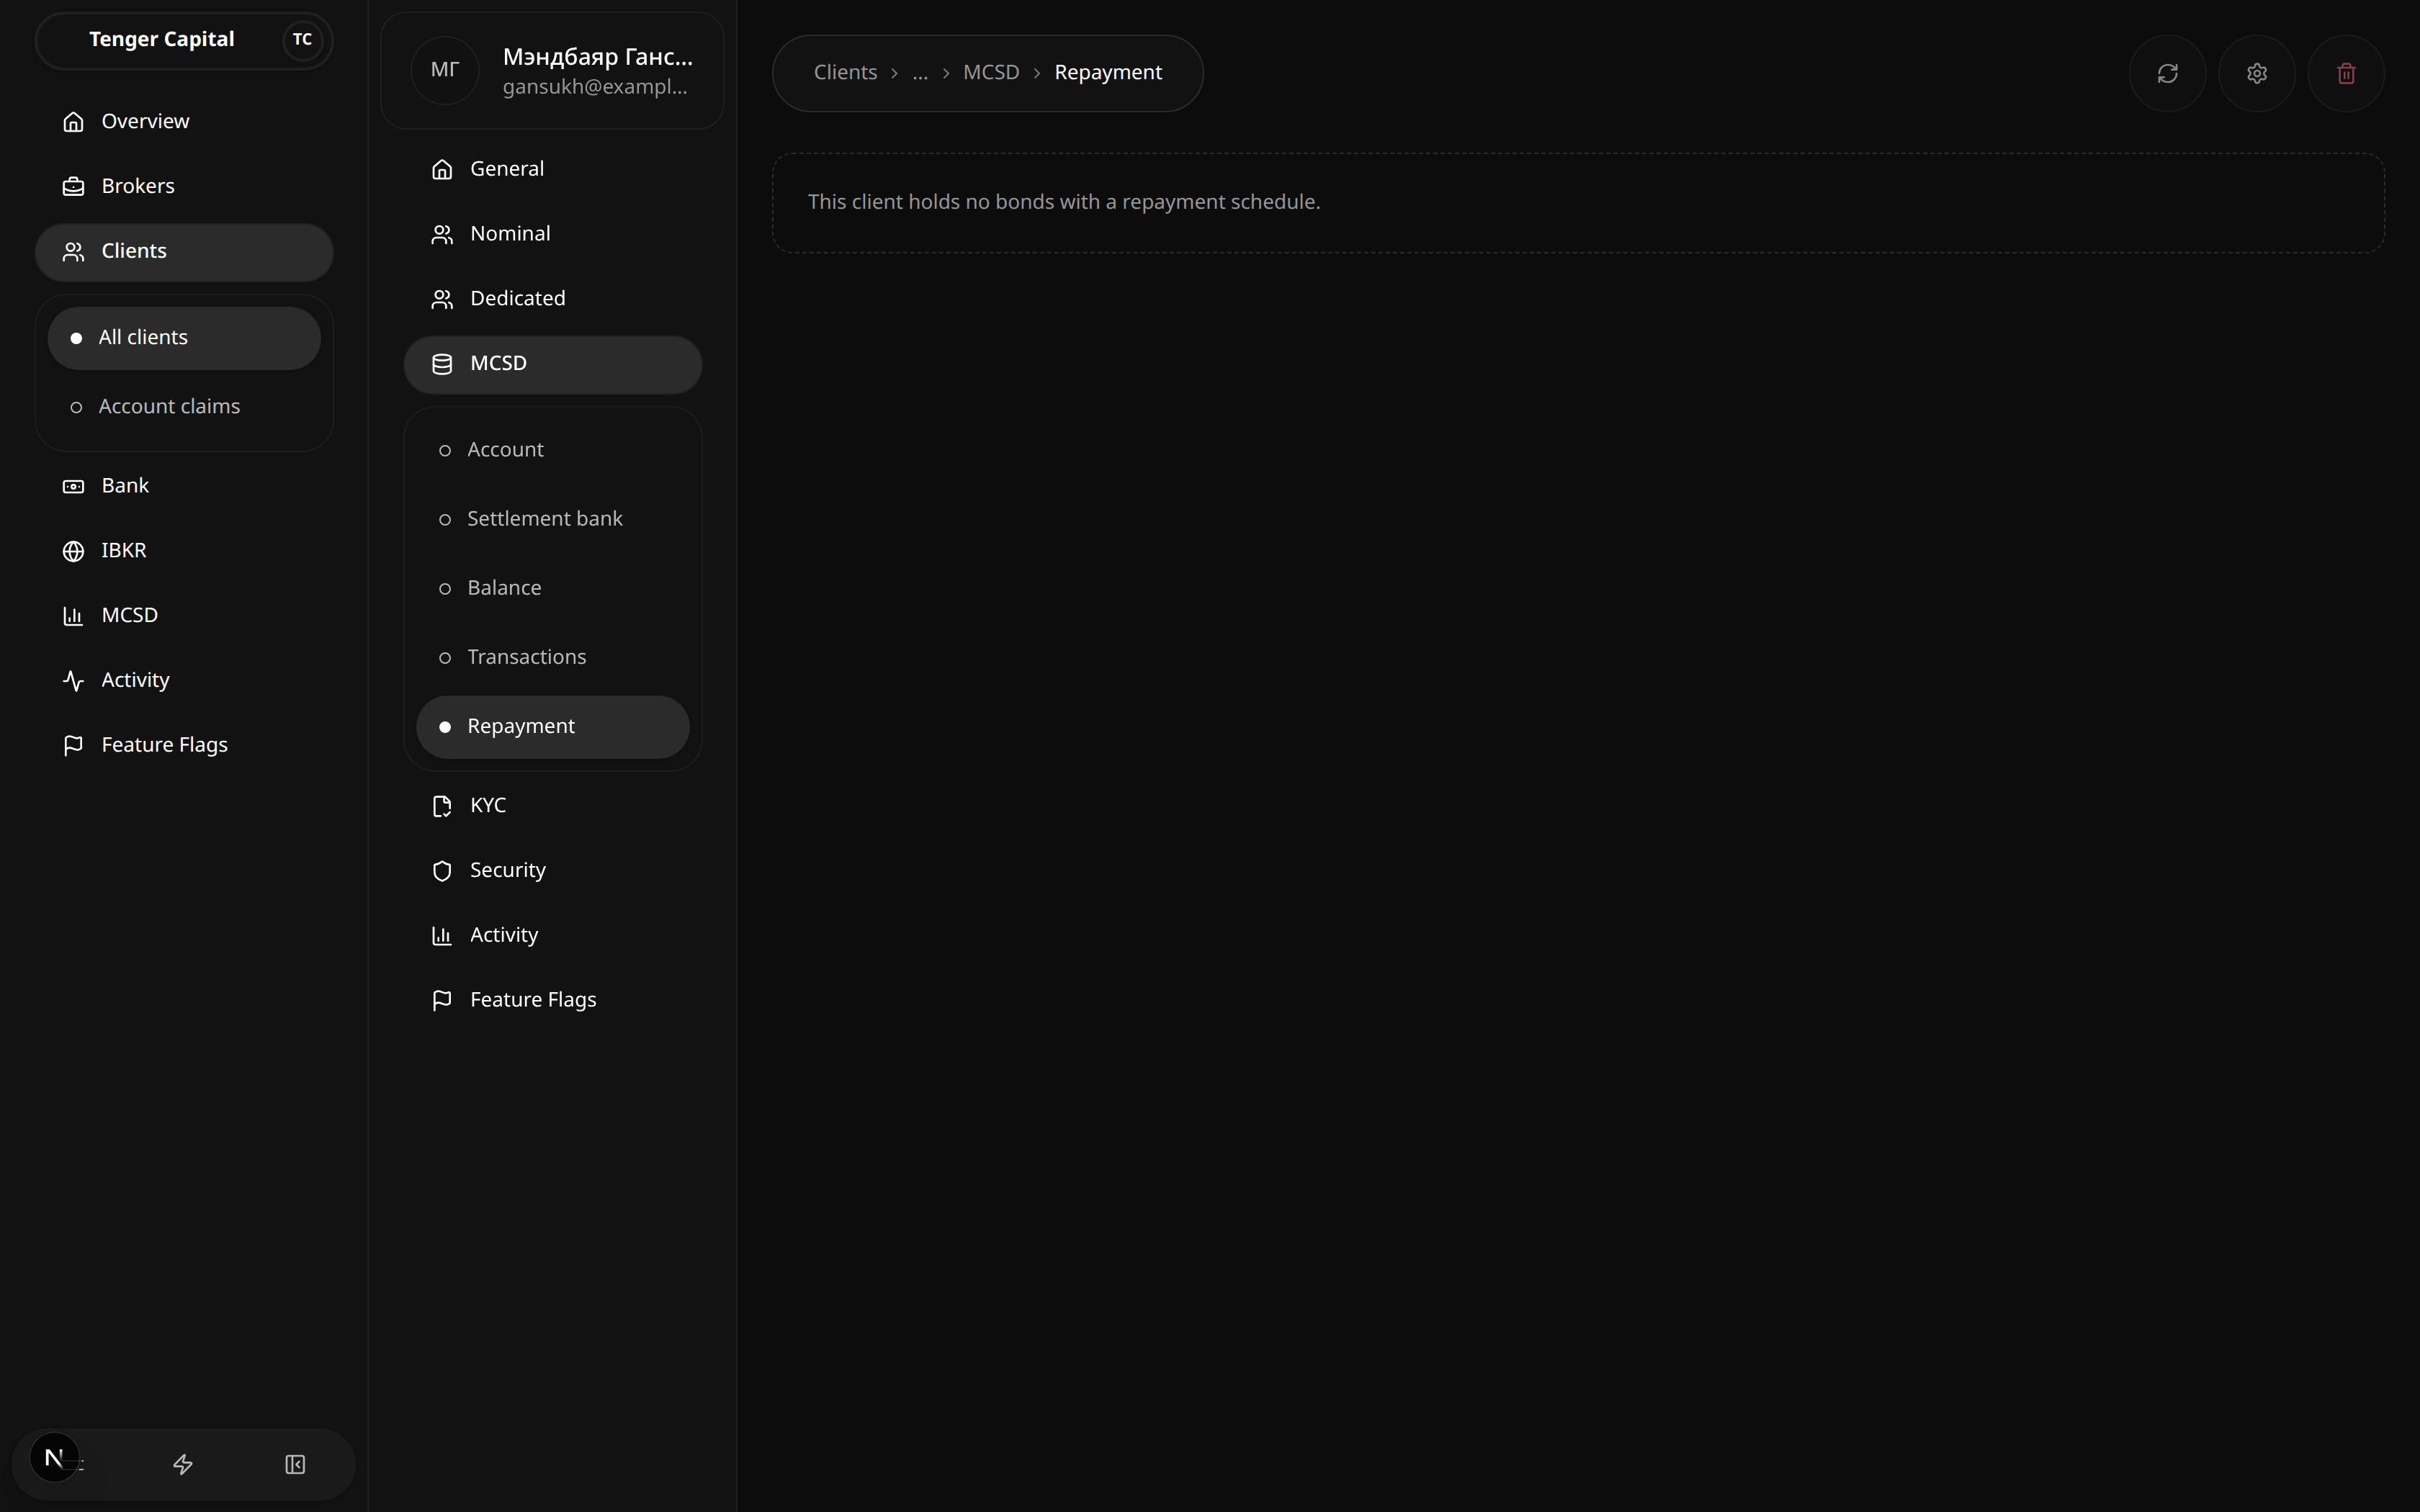Open the Tenger Capital organization switcher

pyautogui.click(x=184, y=41)
